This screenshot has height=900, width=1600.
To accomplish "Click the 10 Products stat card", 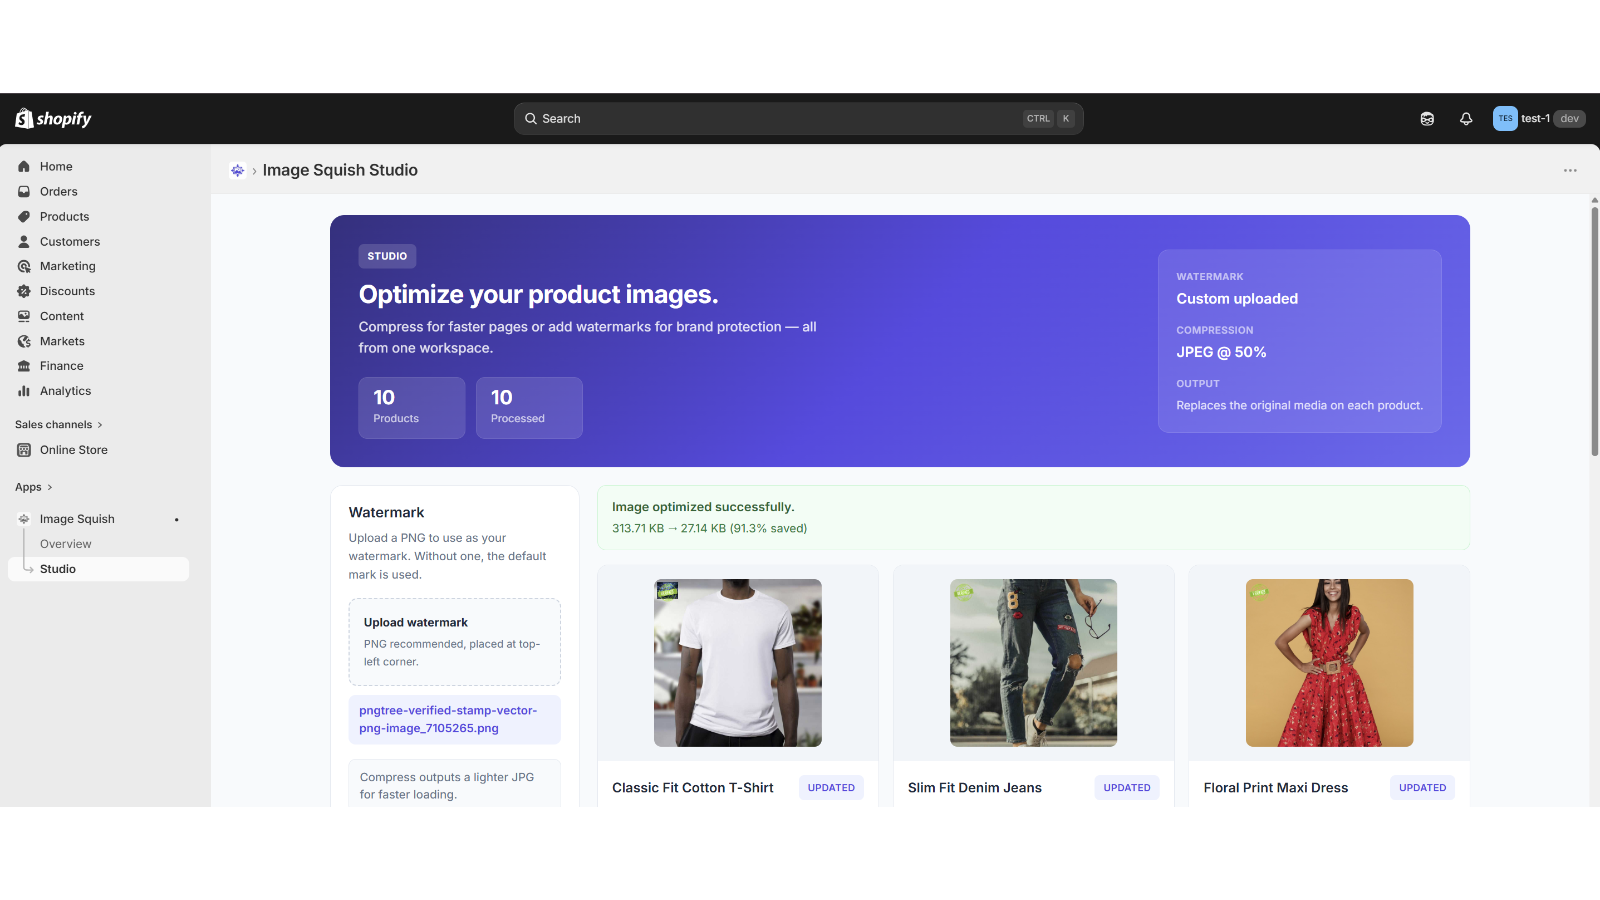I will point(412,408).
